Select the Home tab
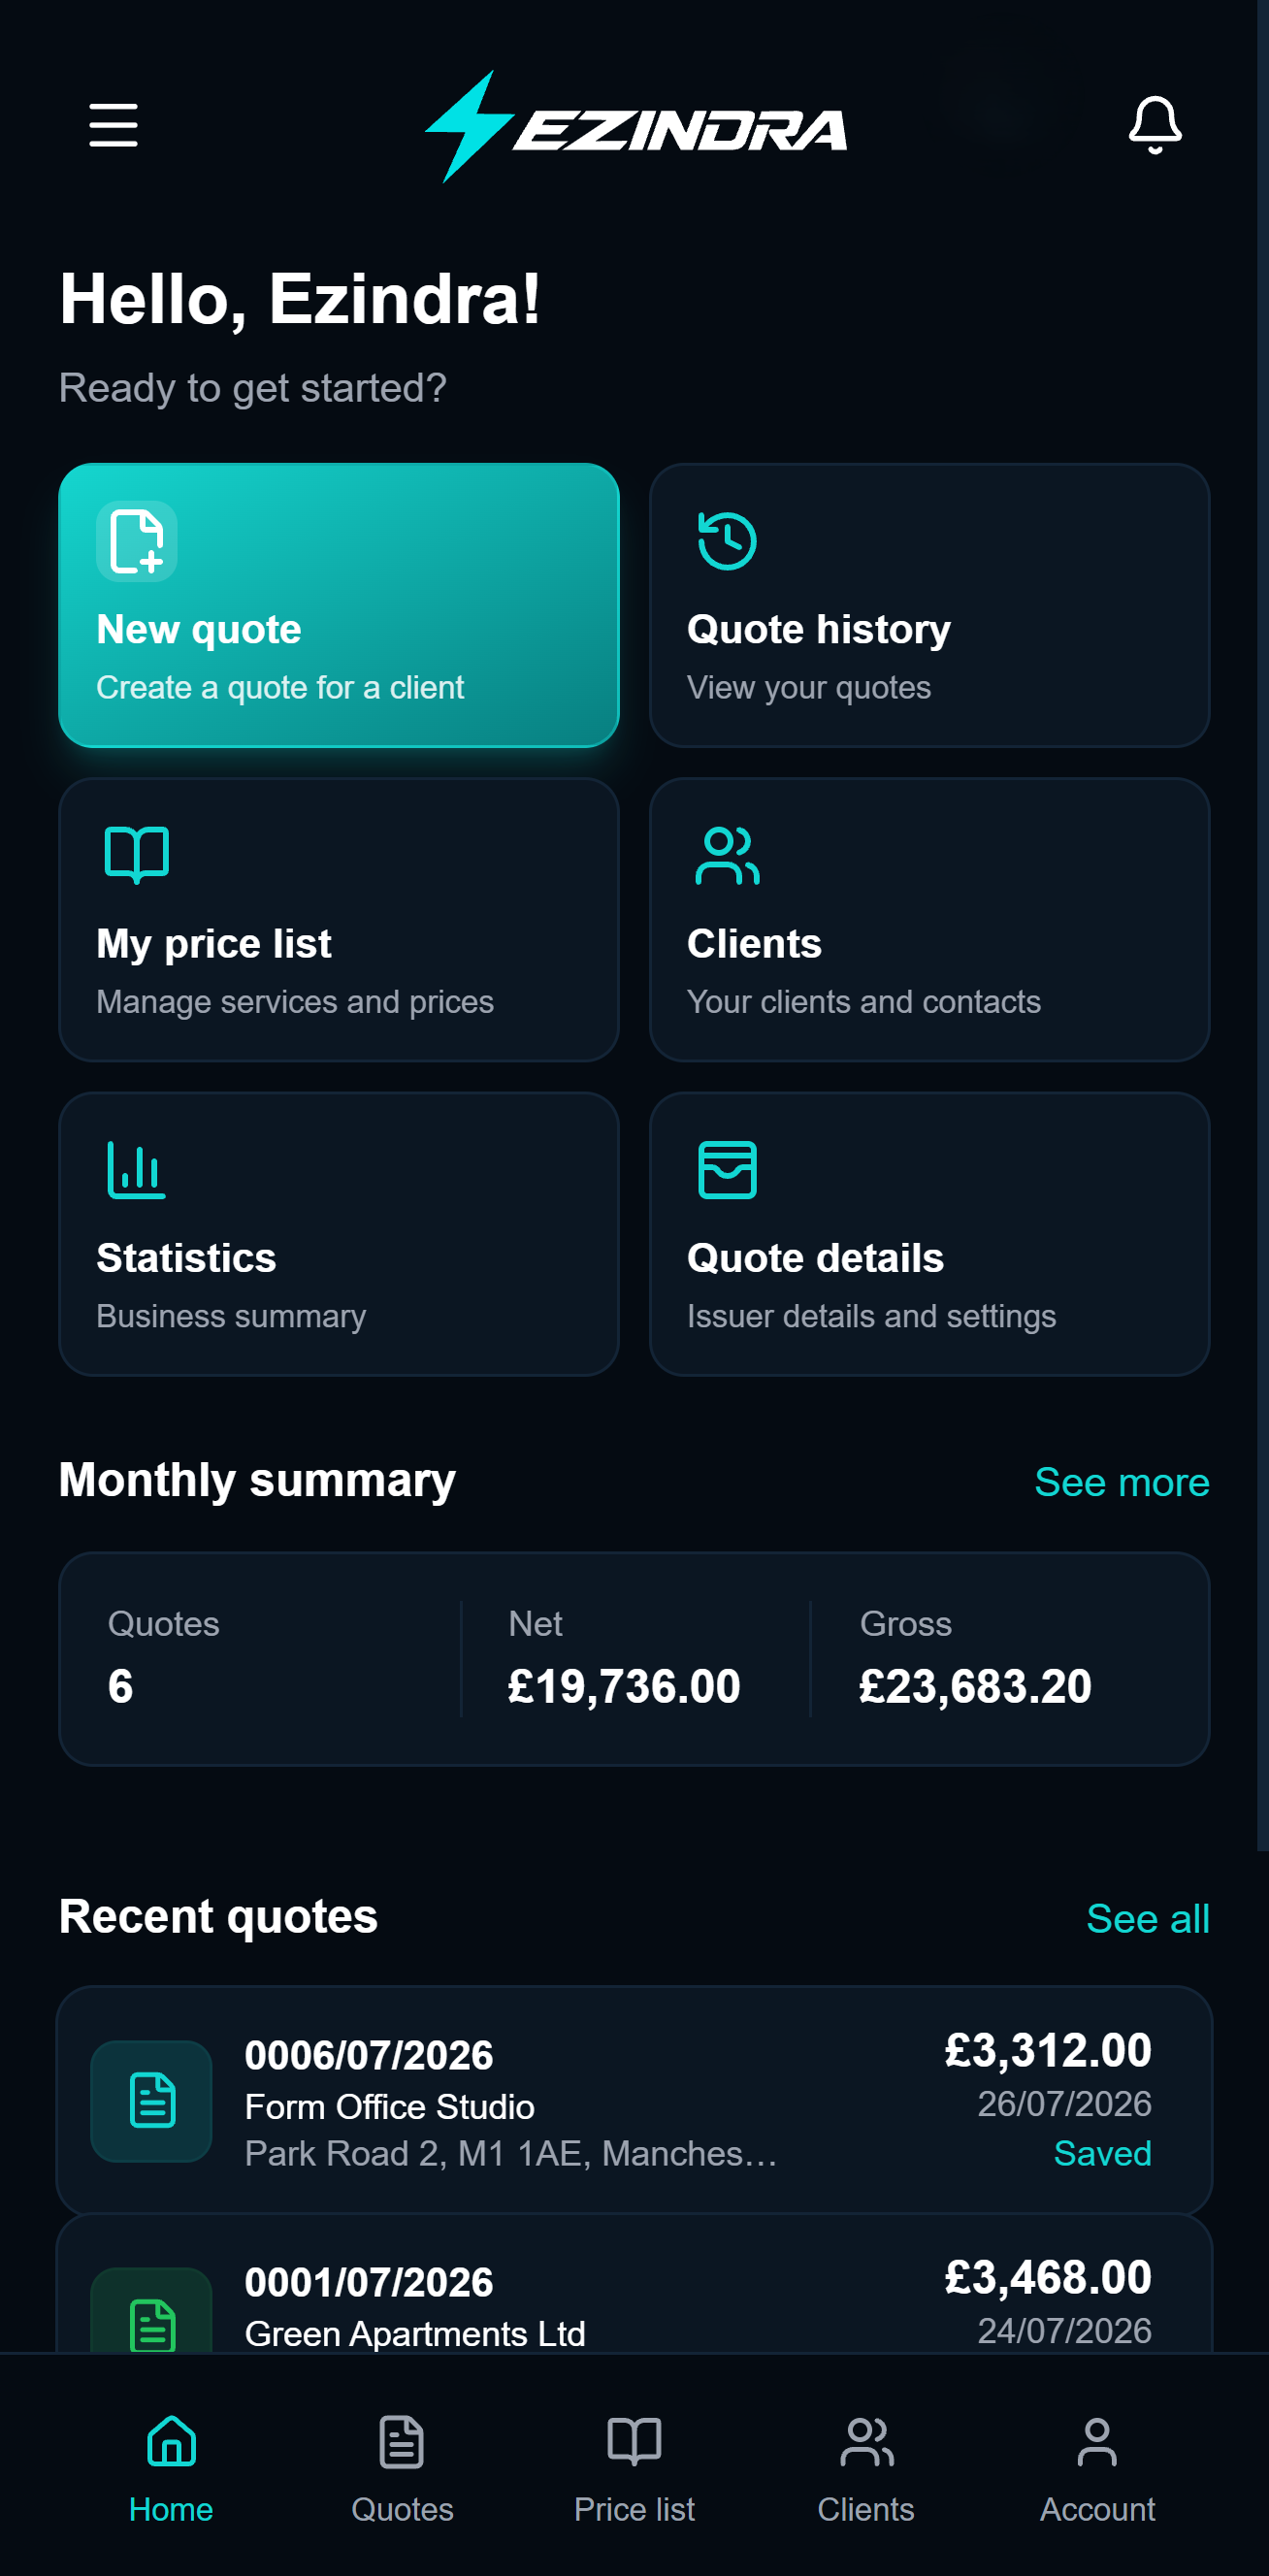Image resolution: width=1269 pixels, height=2576 pixels. tap(171, 2467)
